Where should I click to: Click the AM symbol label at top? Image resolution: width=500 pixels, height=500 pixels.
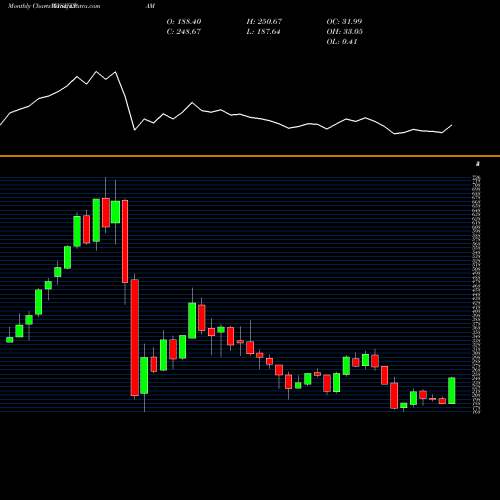[x=150, y=6]
